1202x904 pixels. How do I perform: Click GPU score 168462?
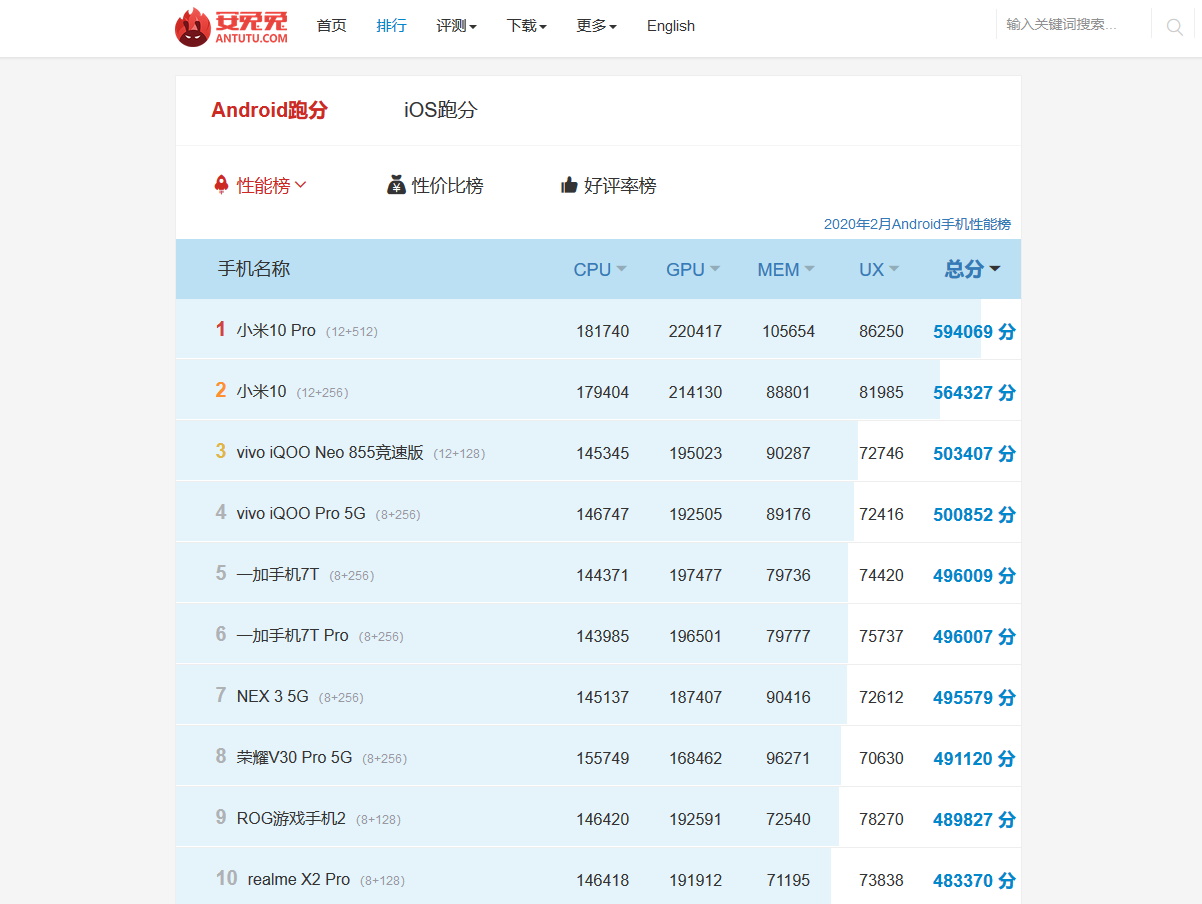(695, 758)
